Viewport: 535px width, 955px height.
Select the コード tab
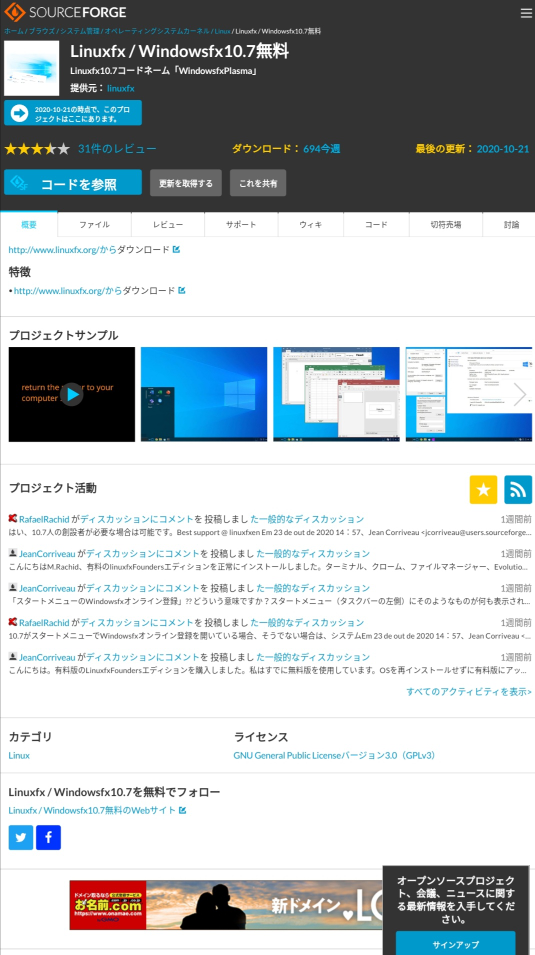(x=377, y=224)
